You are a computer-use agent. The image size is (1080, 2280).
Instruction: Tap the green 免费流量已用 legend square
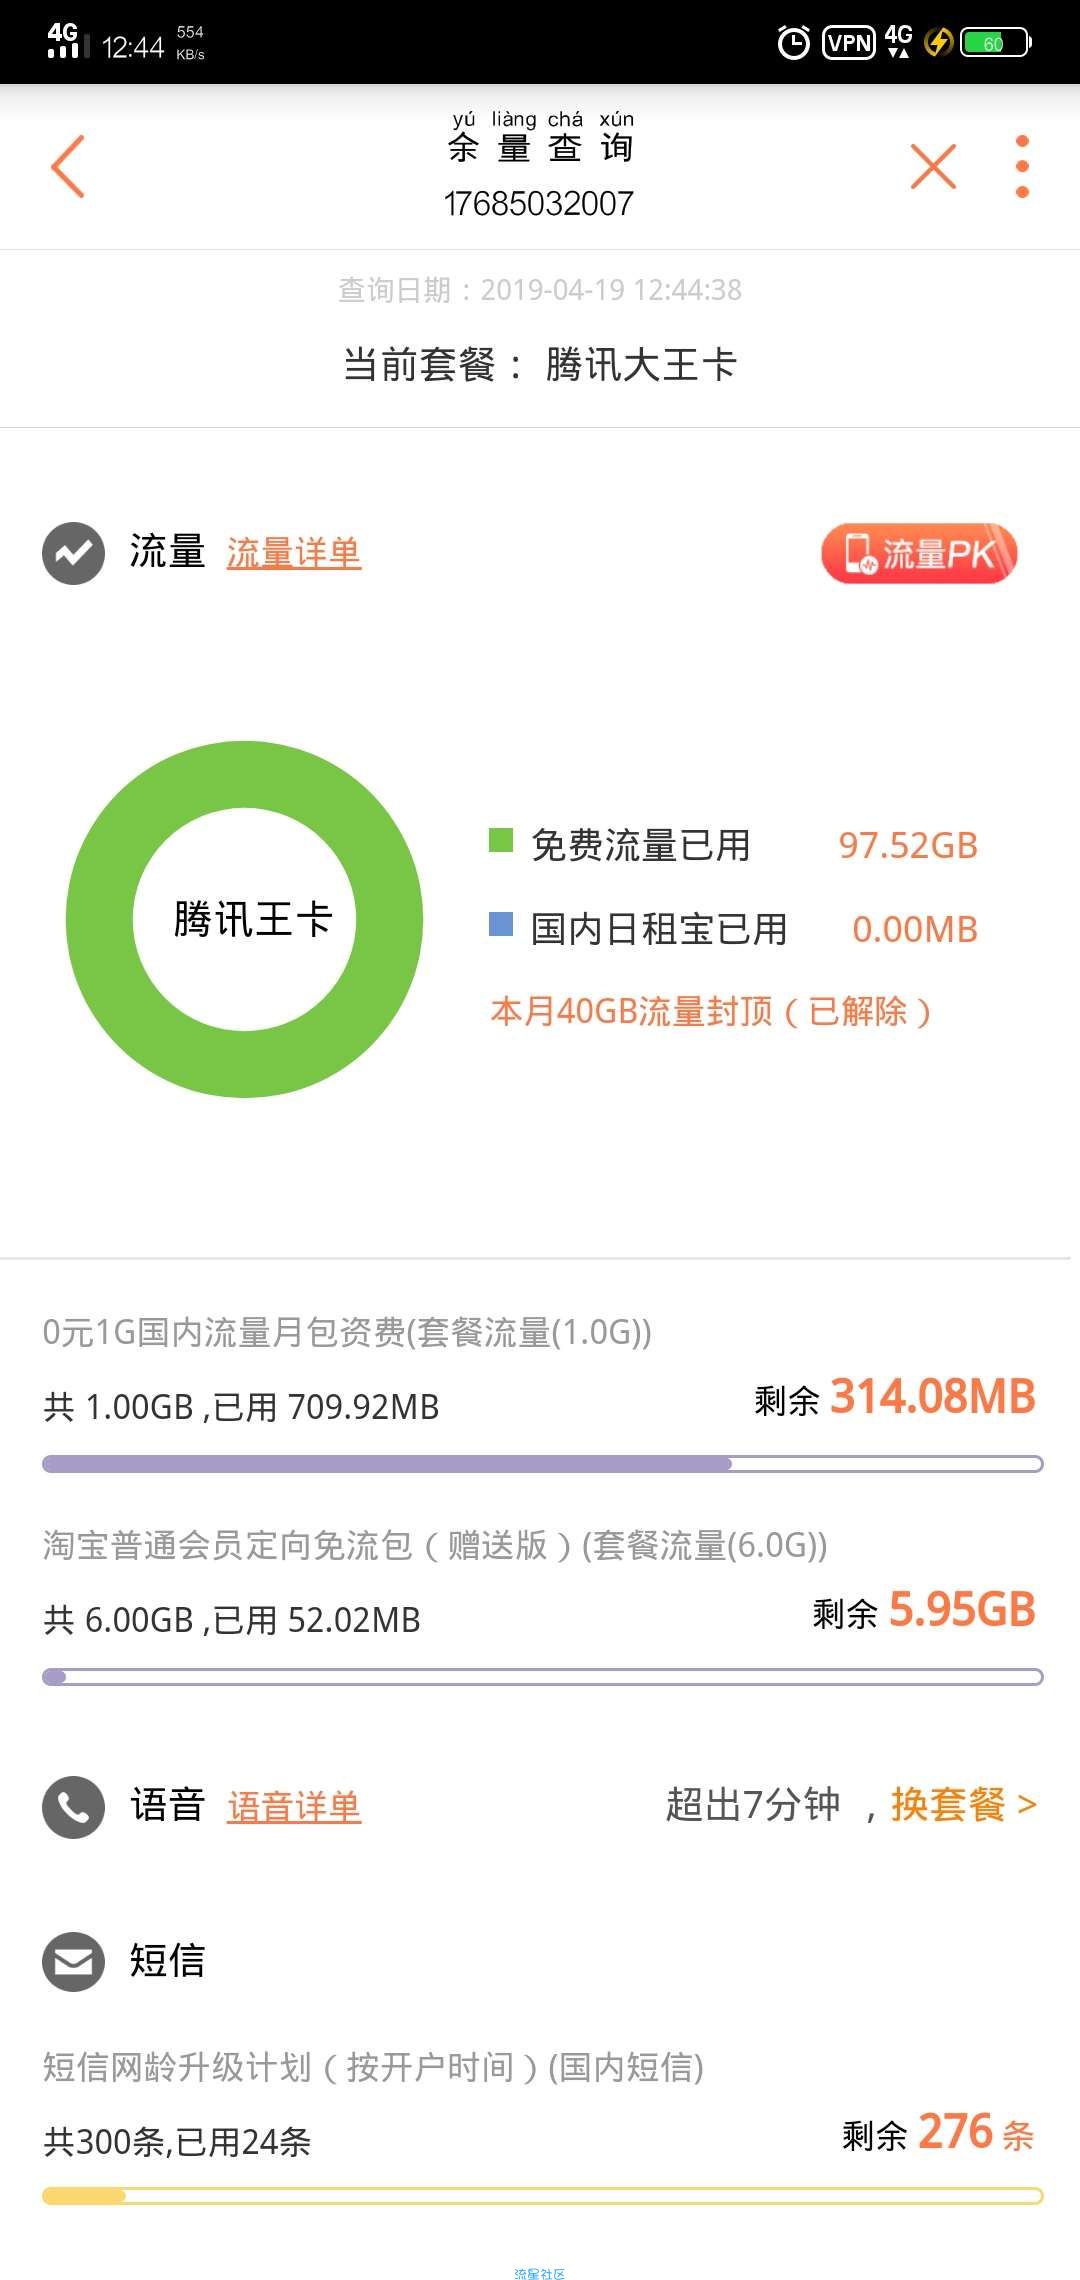click(500, 840)
